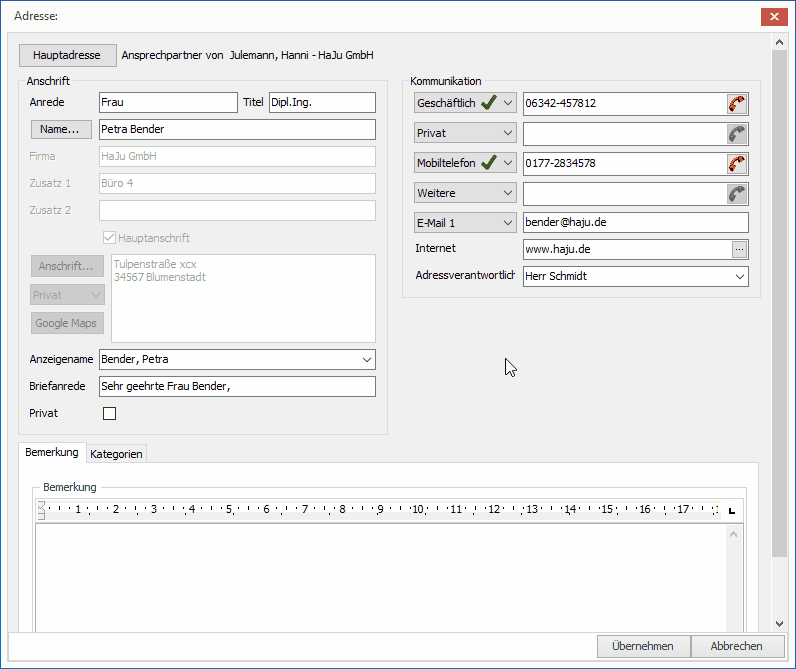Viewport: 796px width, 669px height.
Task: Click Abbrechen to cancel
Action: (x=736, y=646)
